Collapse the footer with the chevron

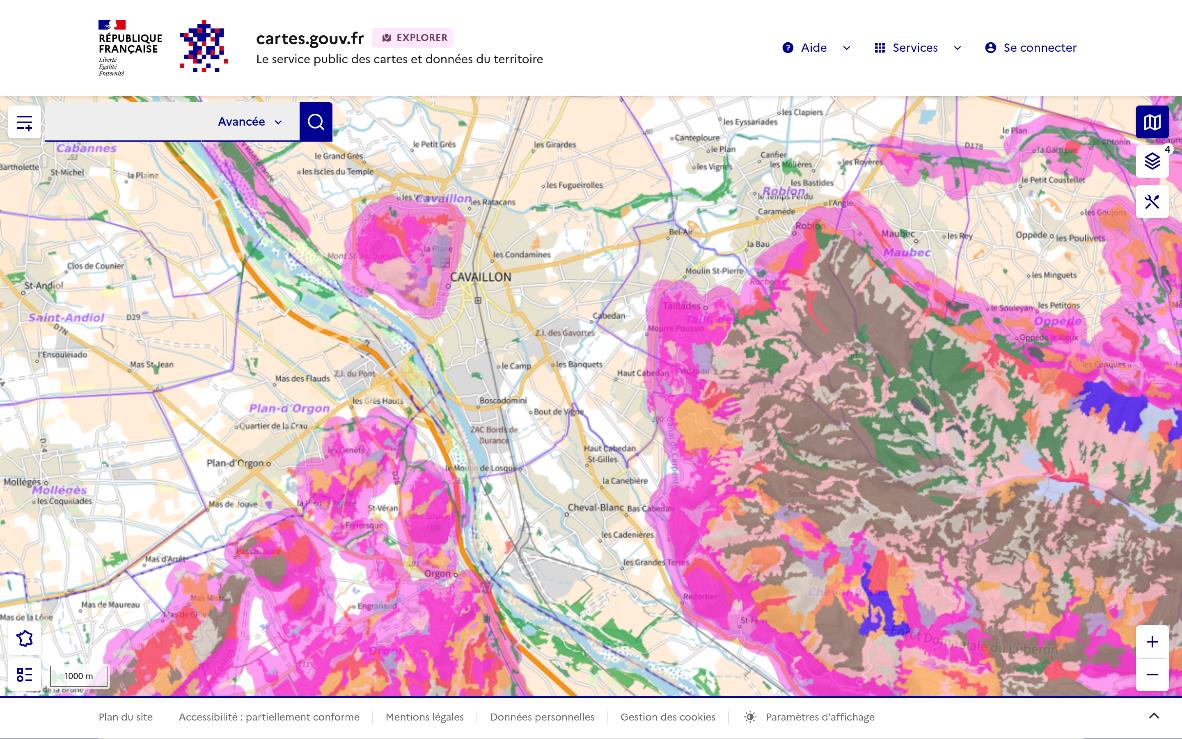tap(1153, 716)
